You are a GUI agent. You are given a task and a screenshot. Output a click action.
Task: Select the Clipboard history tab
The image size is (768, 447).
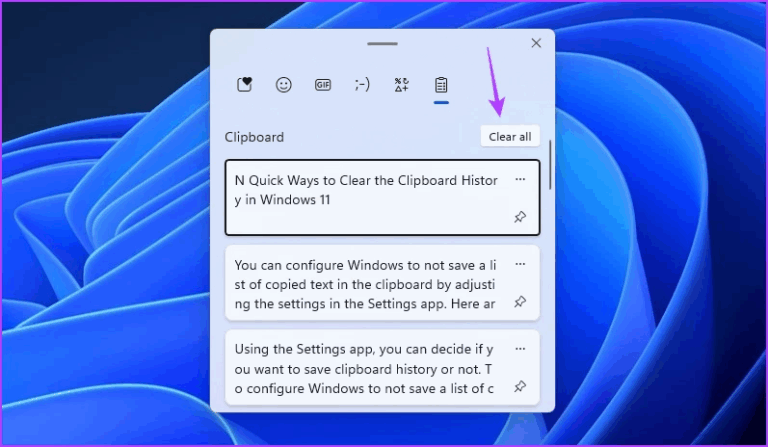point(441,85)
